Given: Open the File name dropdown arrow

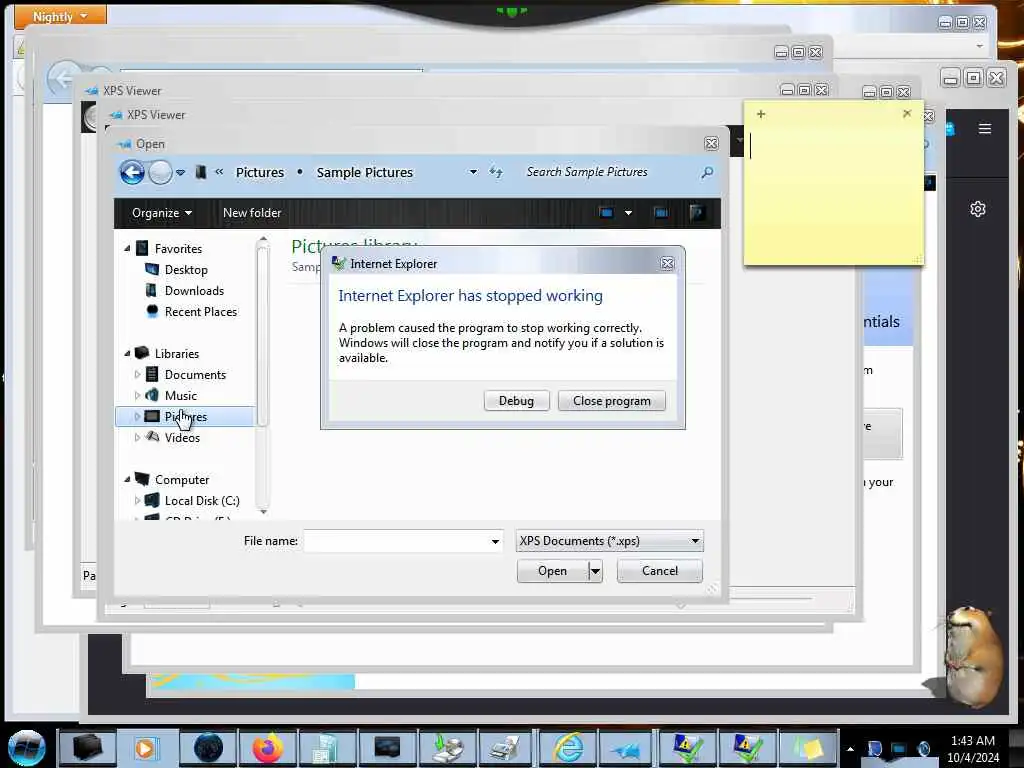Looking at the screenshot, I should tap(495, 541).
